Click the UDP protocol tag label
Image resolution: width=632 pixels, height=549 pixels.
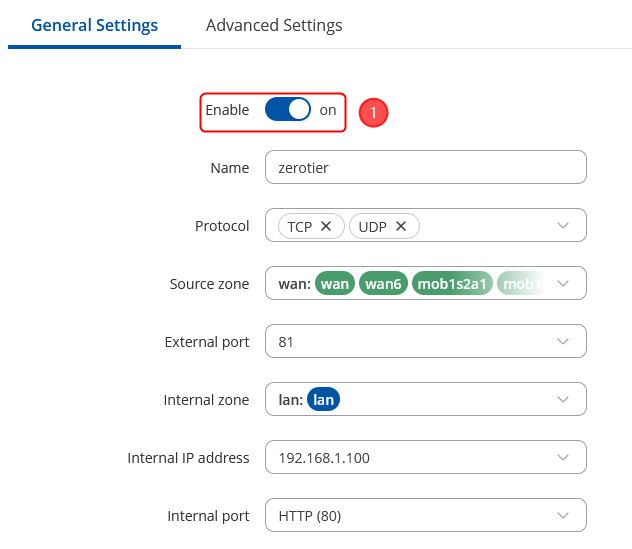tap(372, 226)
